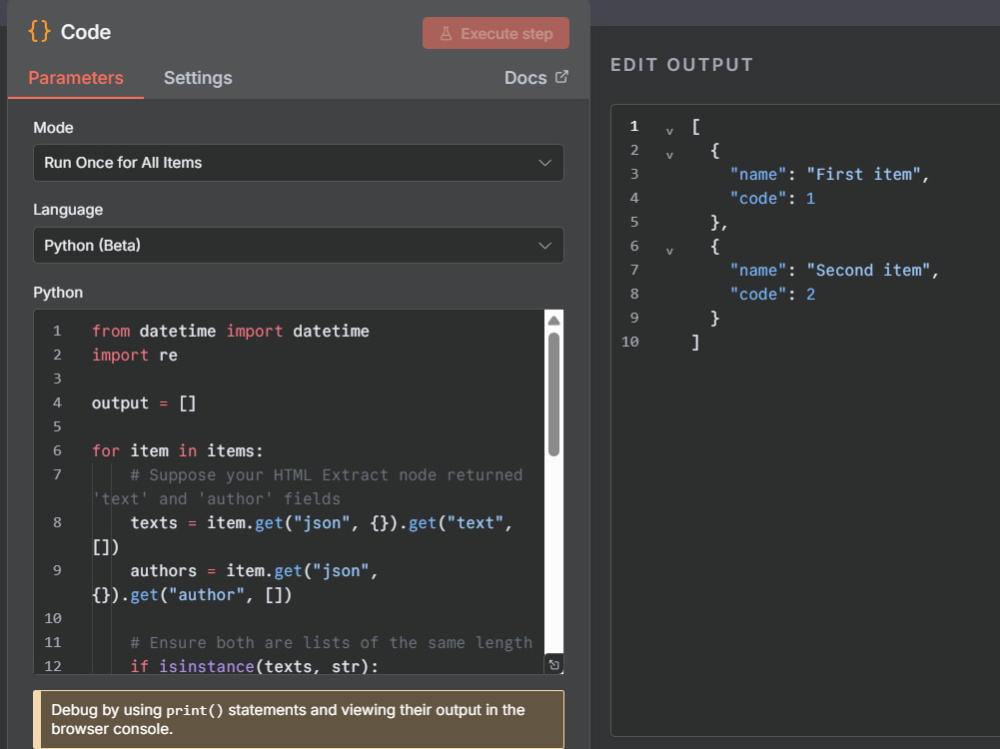Click the external link icon beside Docs
The height and width of the screenshot is (749, 1000).
coord(561,77)
